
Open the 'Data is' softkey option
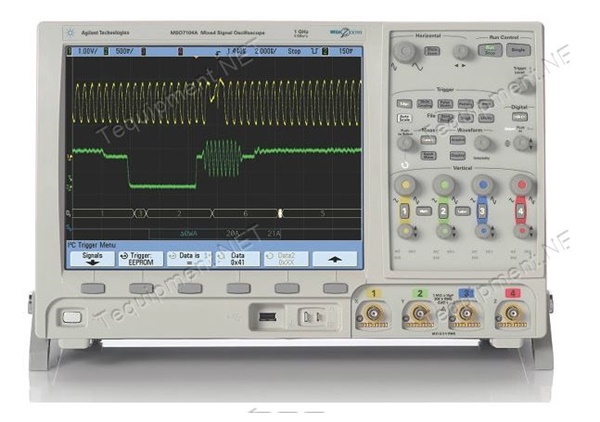tap(189, 259)
